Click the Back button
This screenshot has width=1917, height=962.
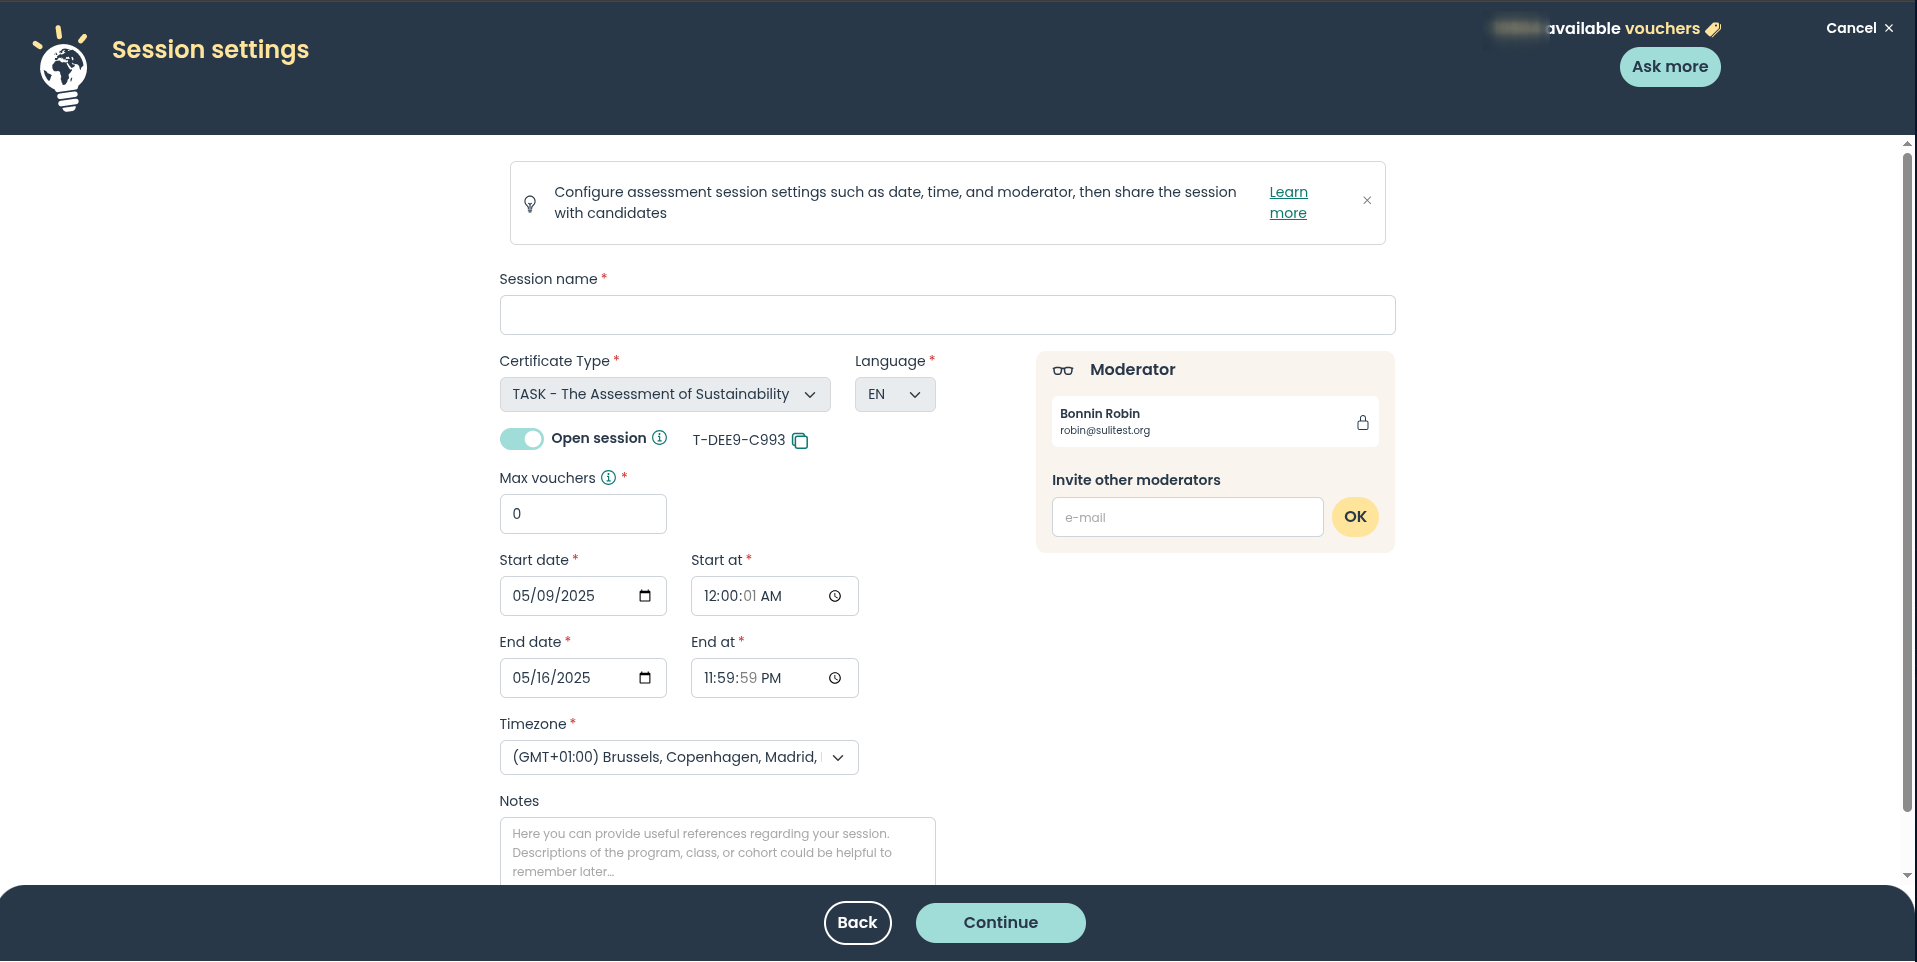tap(857, 923)
